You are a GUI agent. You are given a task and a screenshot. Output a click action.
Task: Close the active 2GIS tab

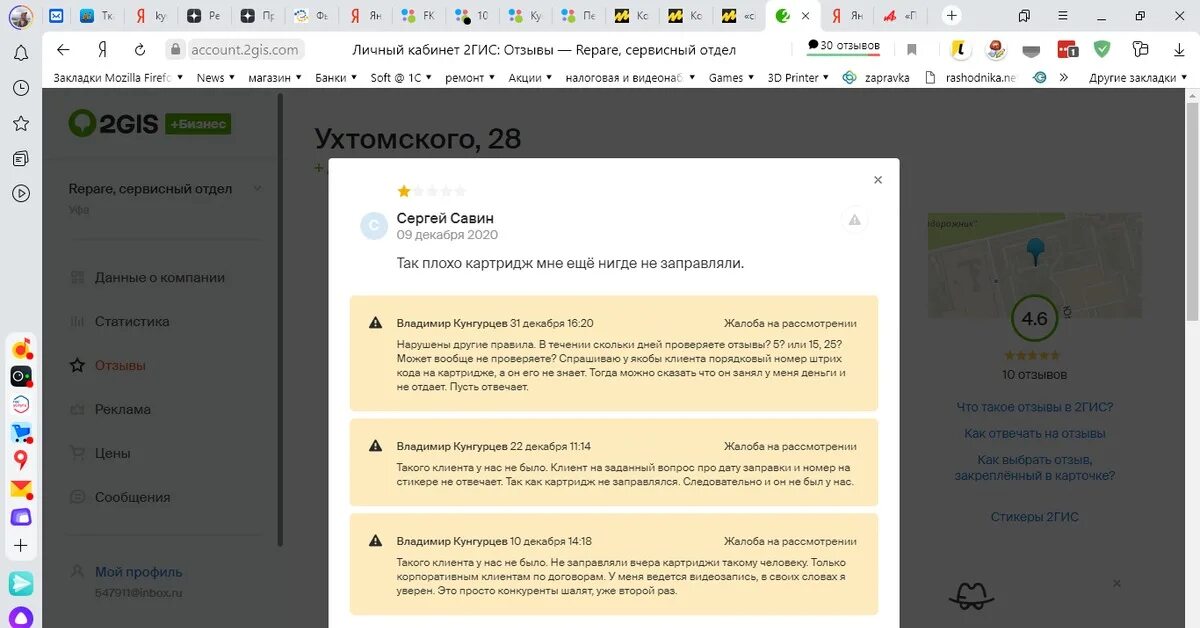tap(805, 16)
